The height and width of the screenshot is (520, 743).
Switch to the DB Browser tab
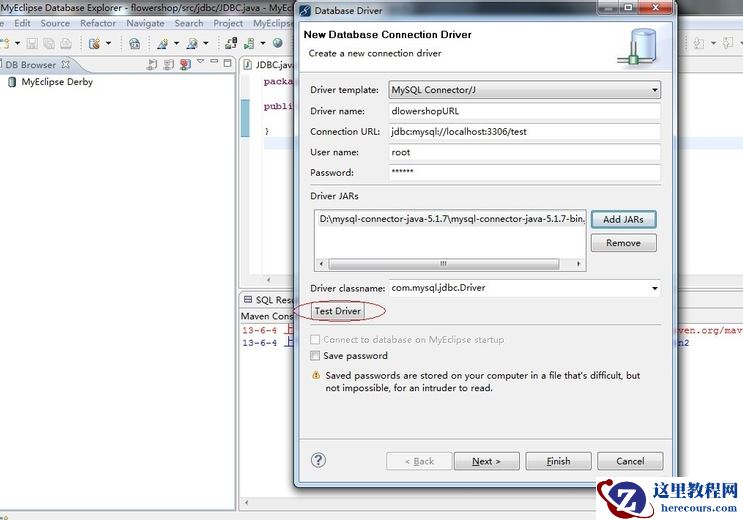[31, 64]
